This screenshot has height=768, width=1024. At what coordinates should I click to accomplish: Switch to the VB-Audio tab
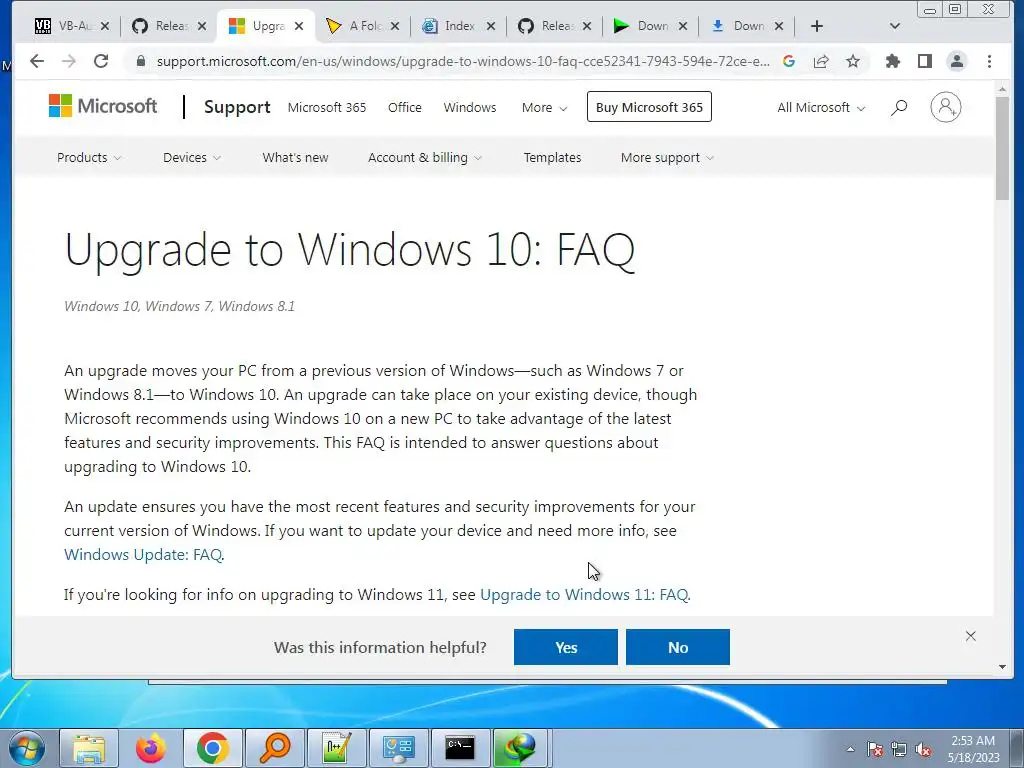(72, 26)
